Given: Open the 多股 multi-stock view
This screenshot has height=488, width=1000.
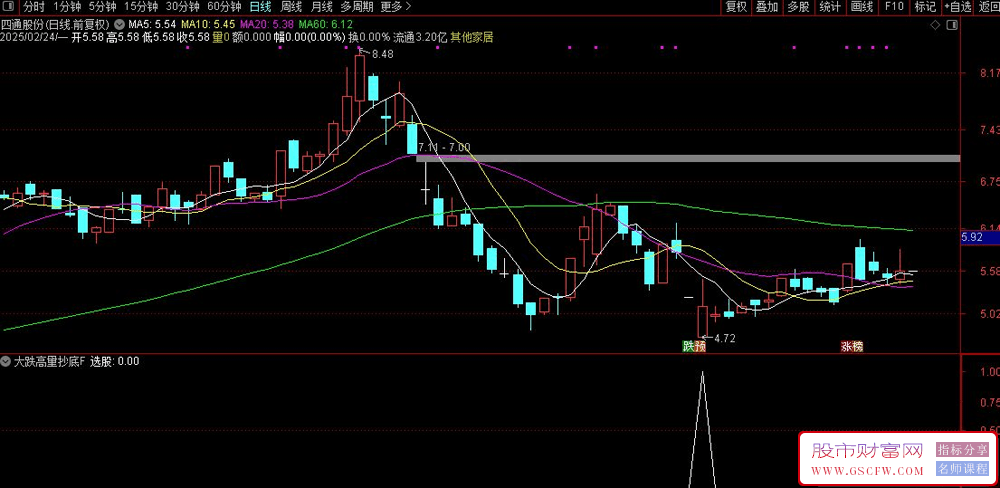Looking at the screenshot, I should point(798,7).
